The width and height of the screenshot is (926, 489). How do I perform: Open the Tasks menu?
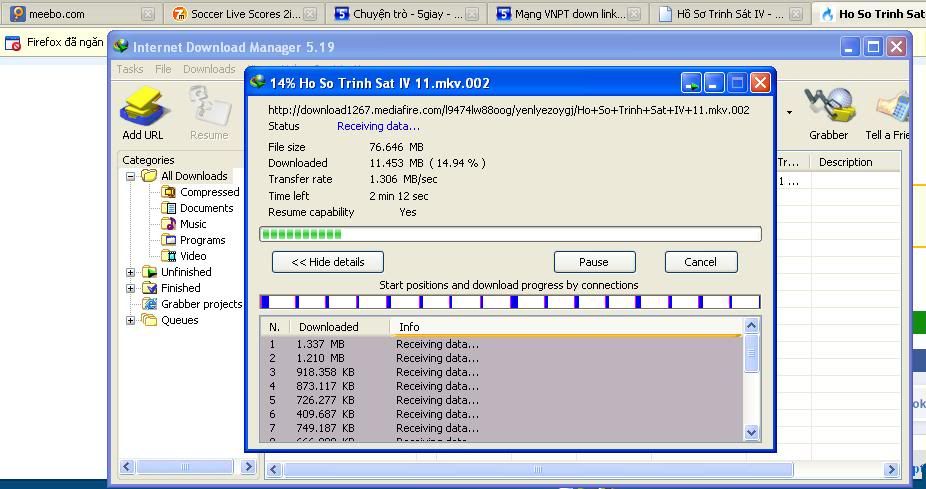click(130, 69)
